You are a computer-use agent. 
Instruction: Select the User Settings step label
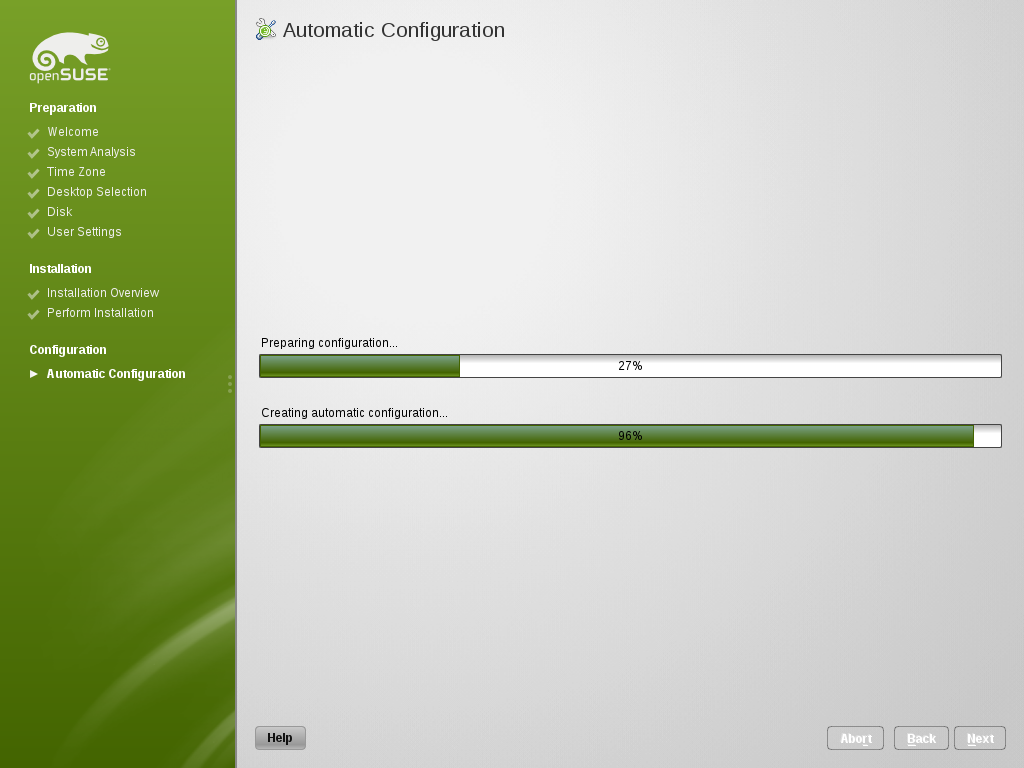tap(84, 232)
